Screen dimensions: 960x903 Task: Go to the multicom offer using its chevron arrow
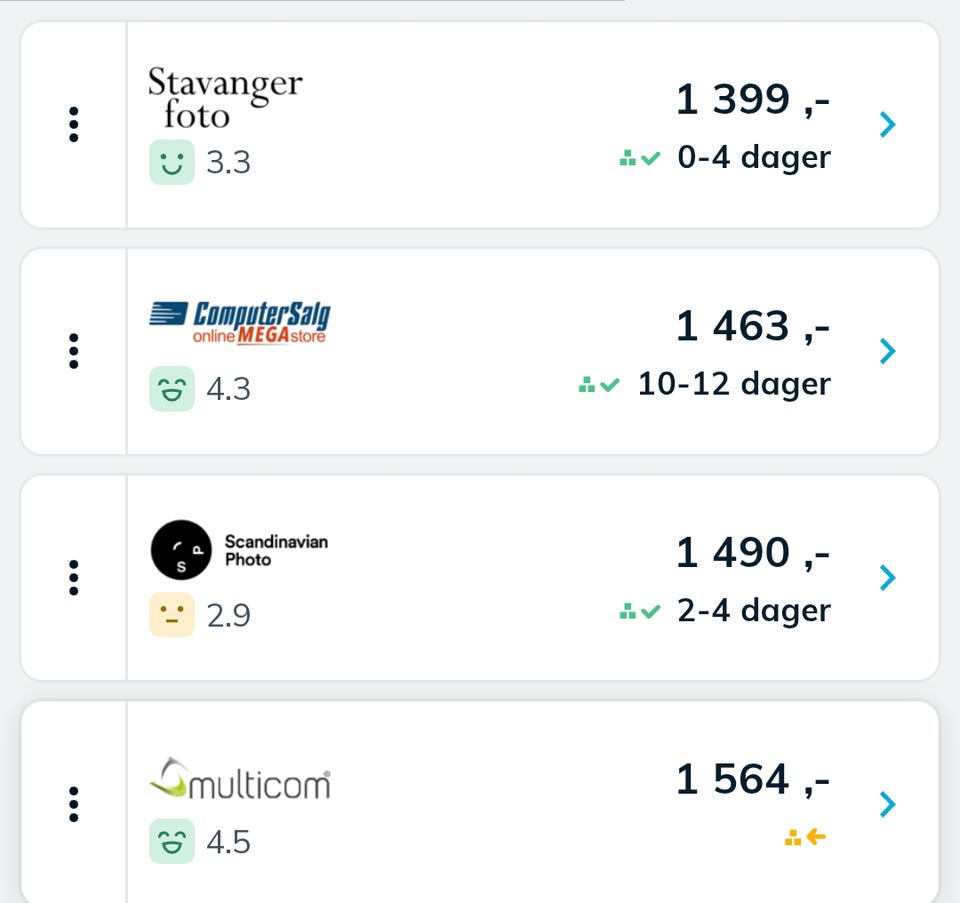click(x=888, y=804)
